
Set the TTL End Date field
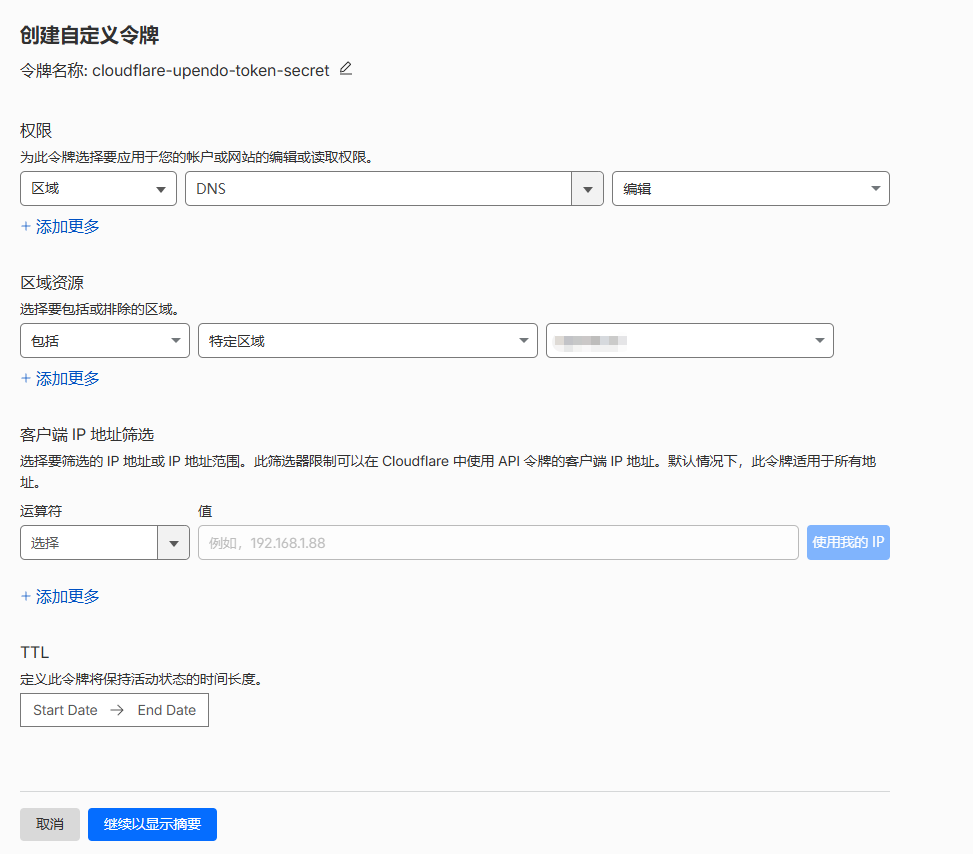166,710
